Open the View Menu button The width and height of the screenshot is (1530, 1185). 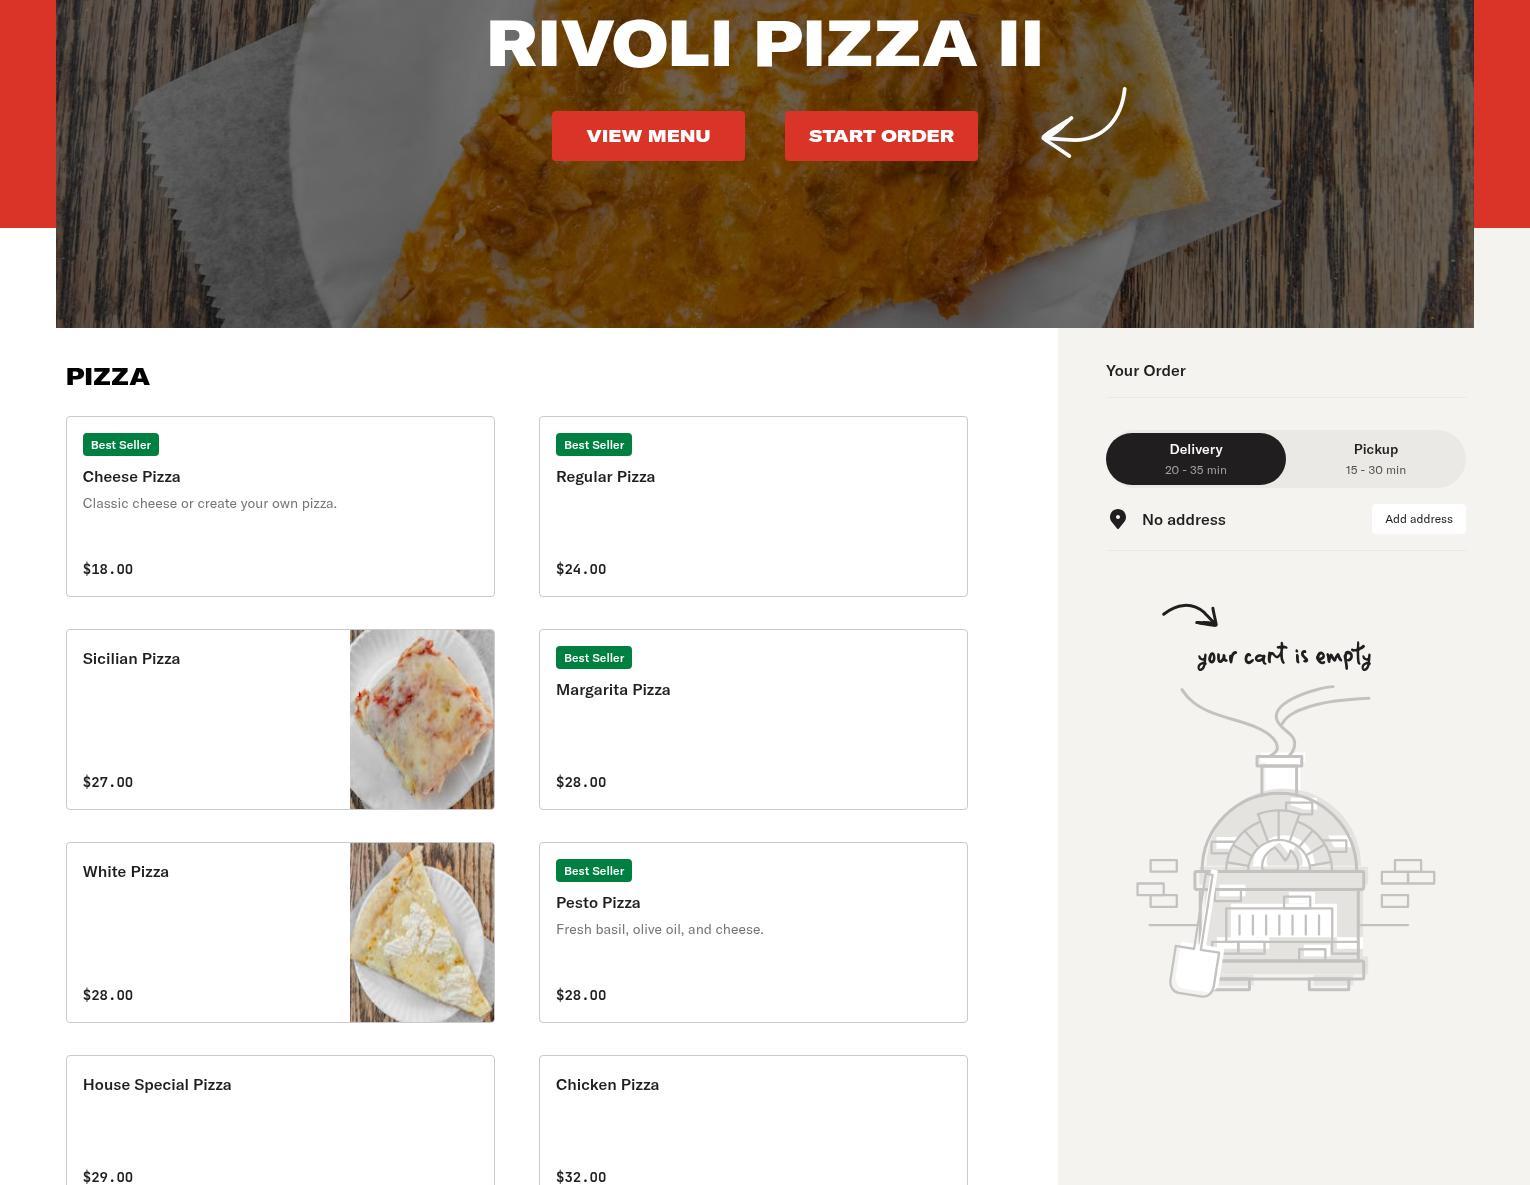click(x=648, y=136)
